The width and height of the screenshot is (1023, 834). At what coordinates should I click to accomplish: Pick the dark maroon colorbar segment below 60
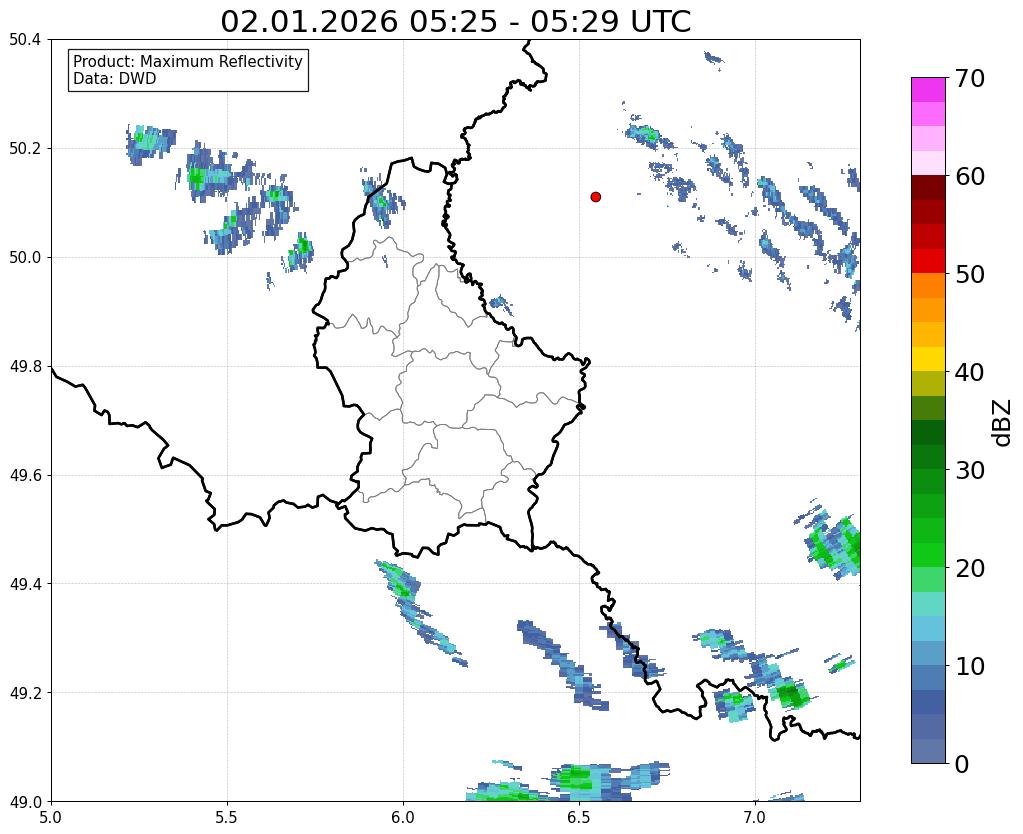pos(928,188)
